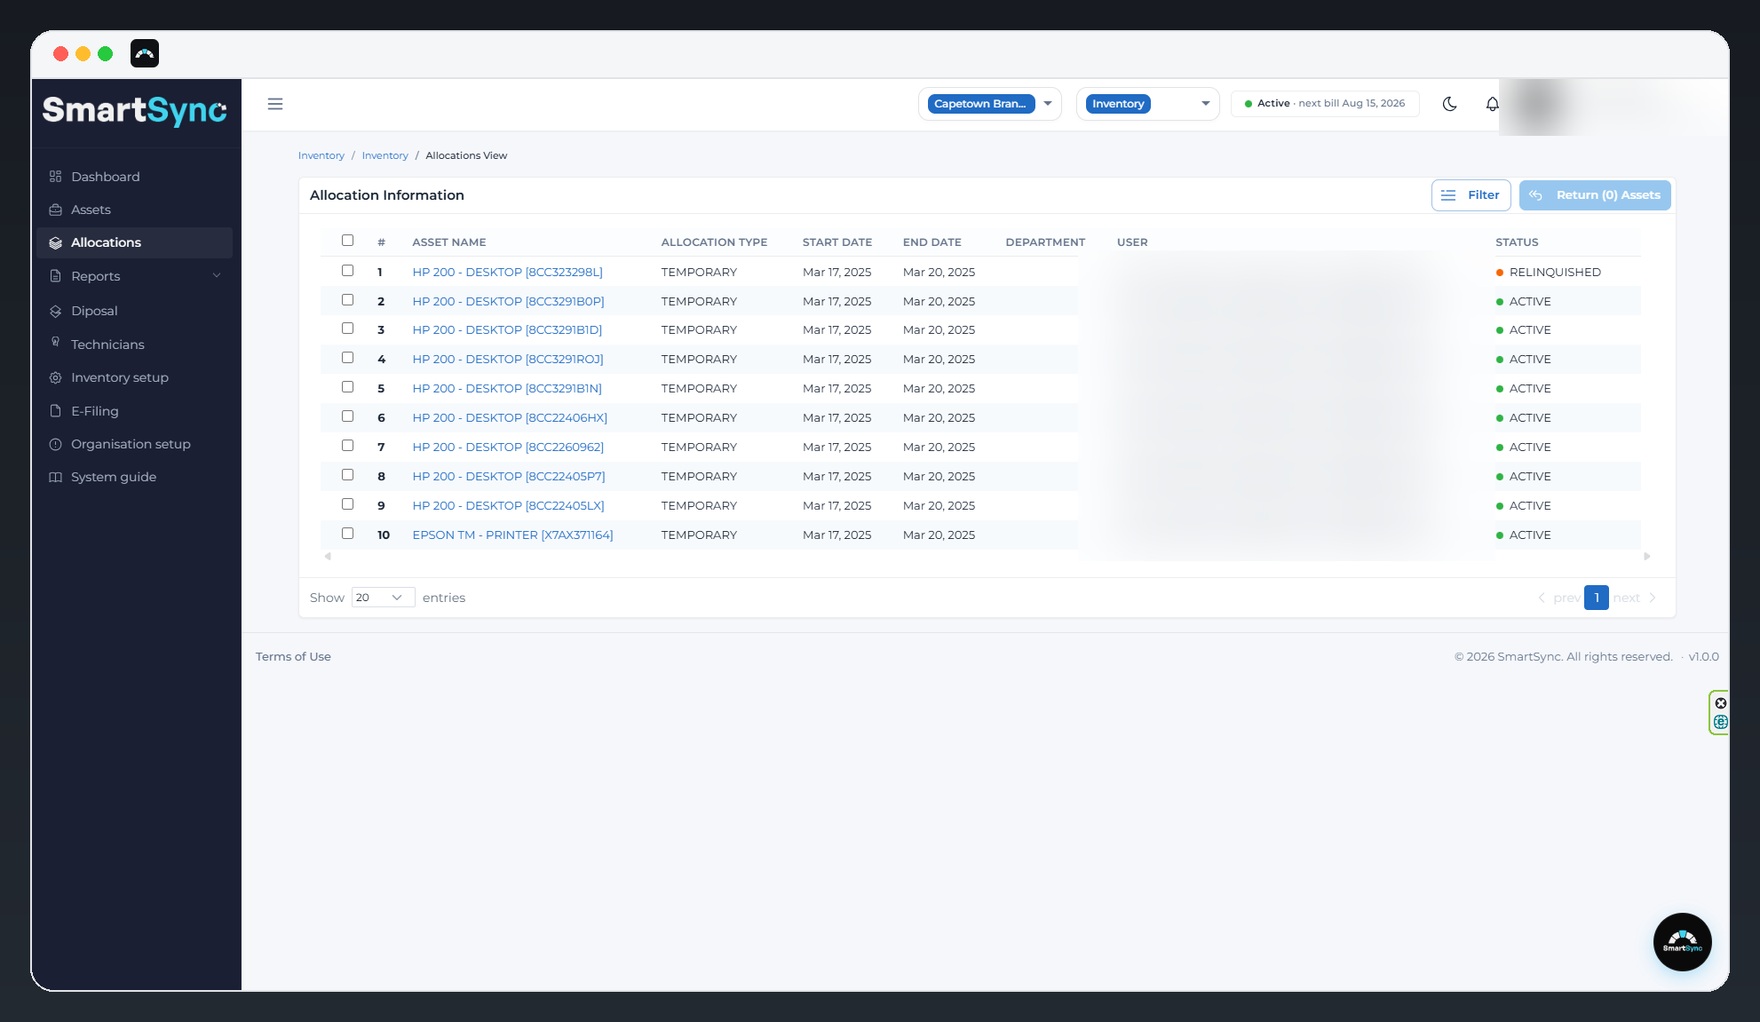1760x1022 pixels.
Task: Check the box for row 7 HP 200 8CC2260962
Action: (x=348, y=445)
